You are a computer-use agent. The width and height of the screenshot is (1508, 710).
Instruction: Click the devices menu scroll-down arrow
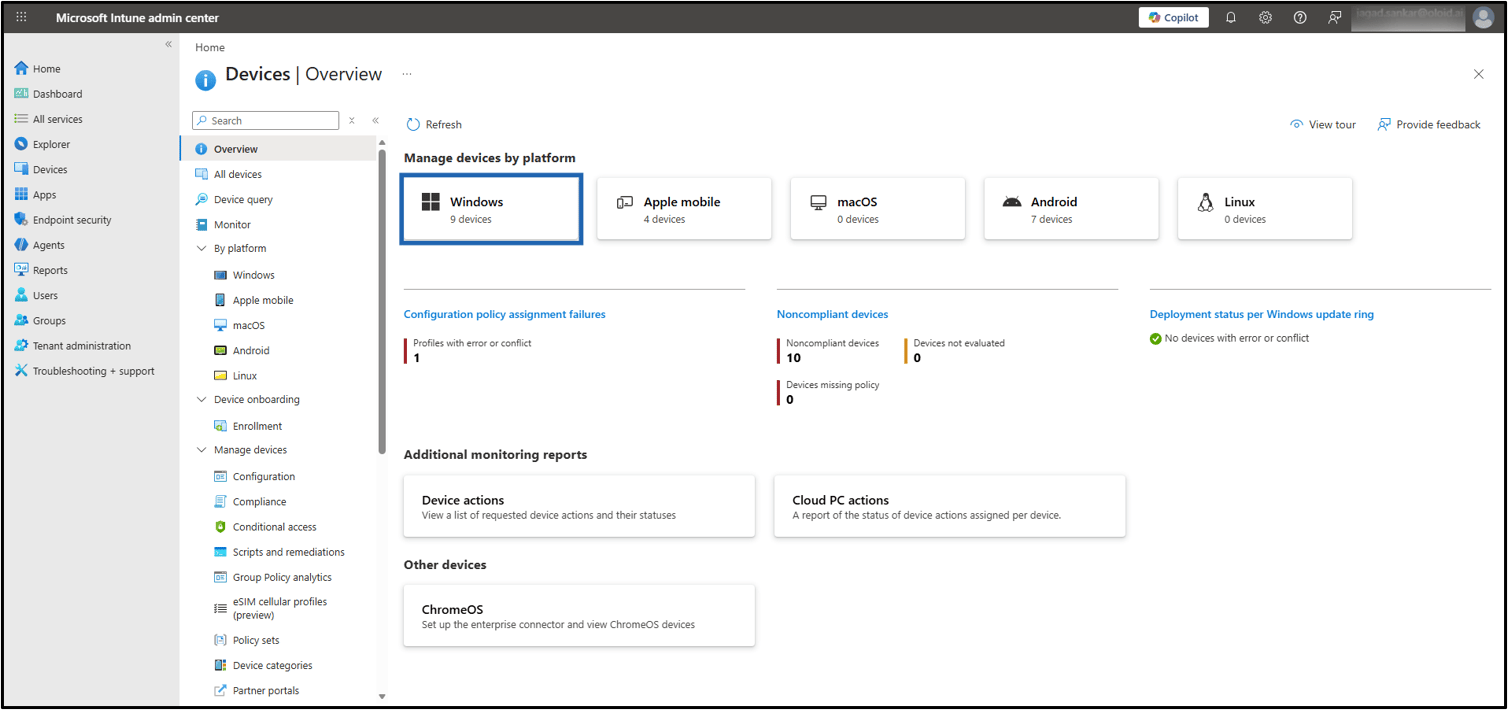click(x=382, y=696)
